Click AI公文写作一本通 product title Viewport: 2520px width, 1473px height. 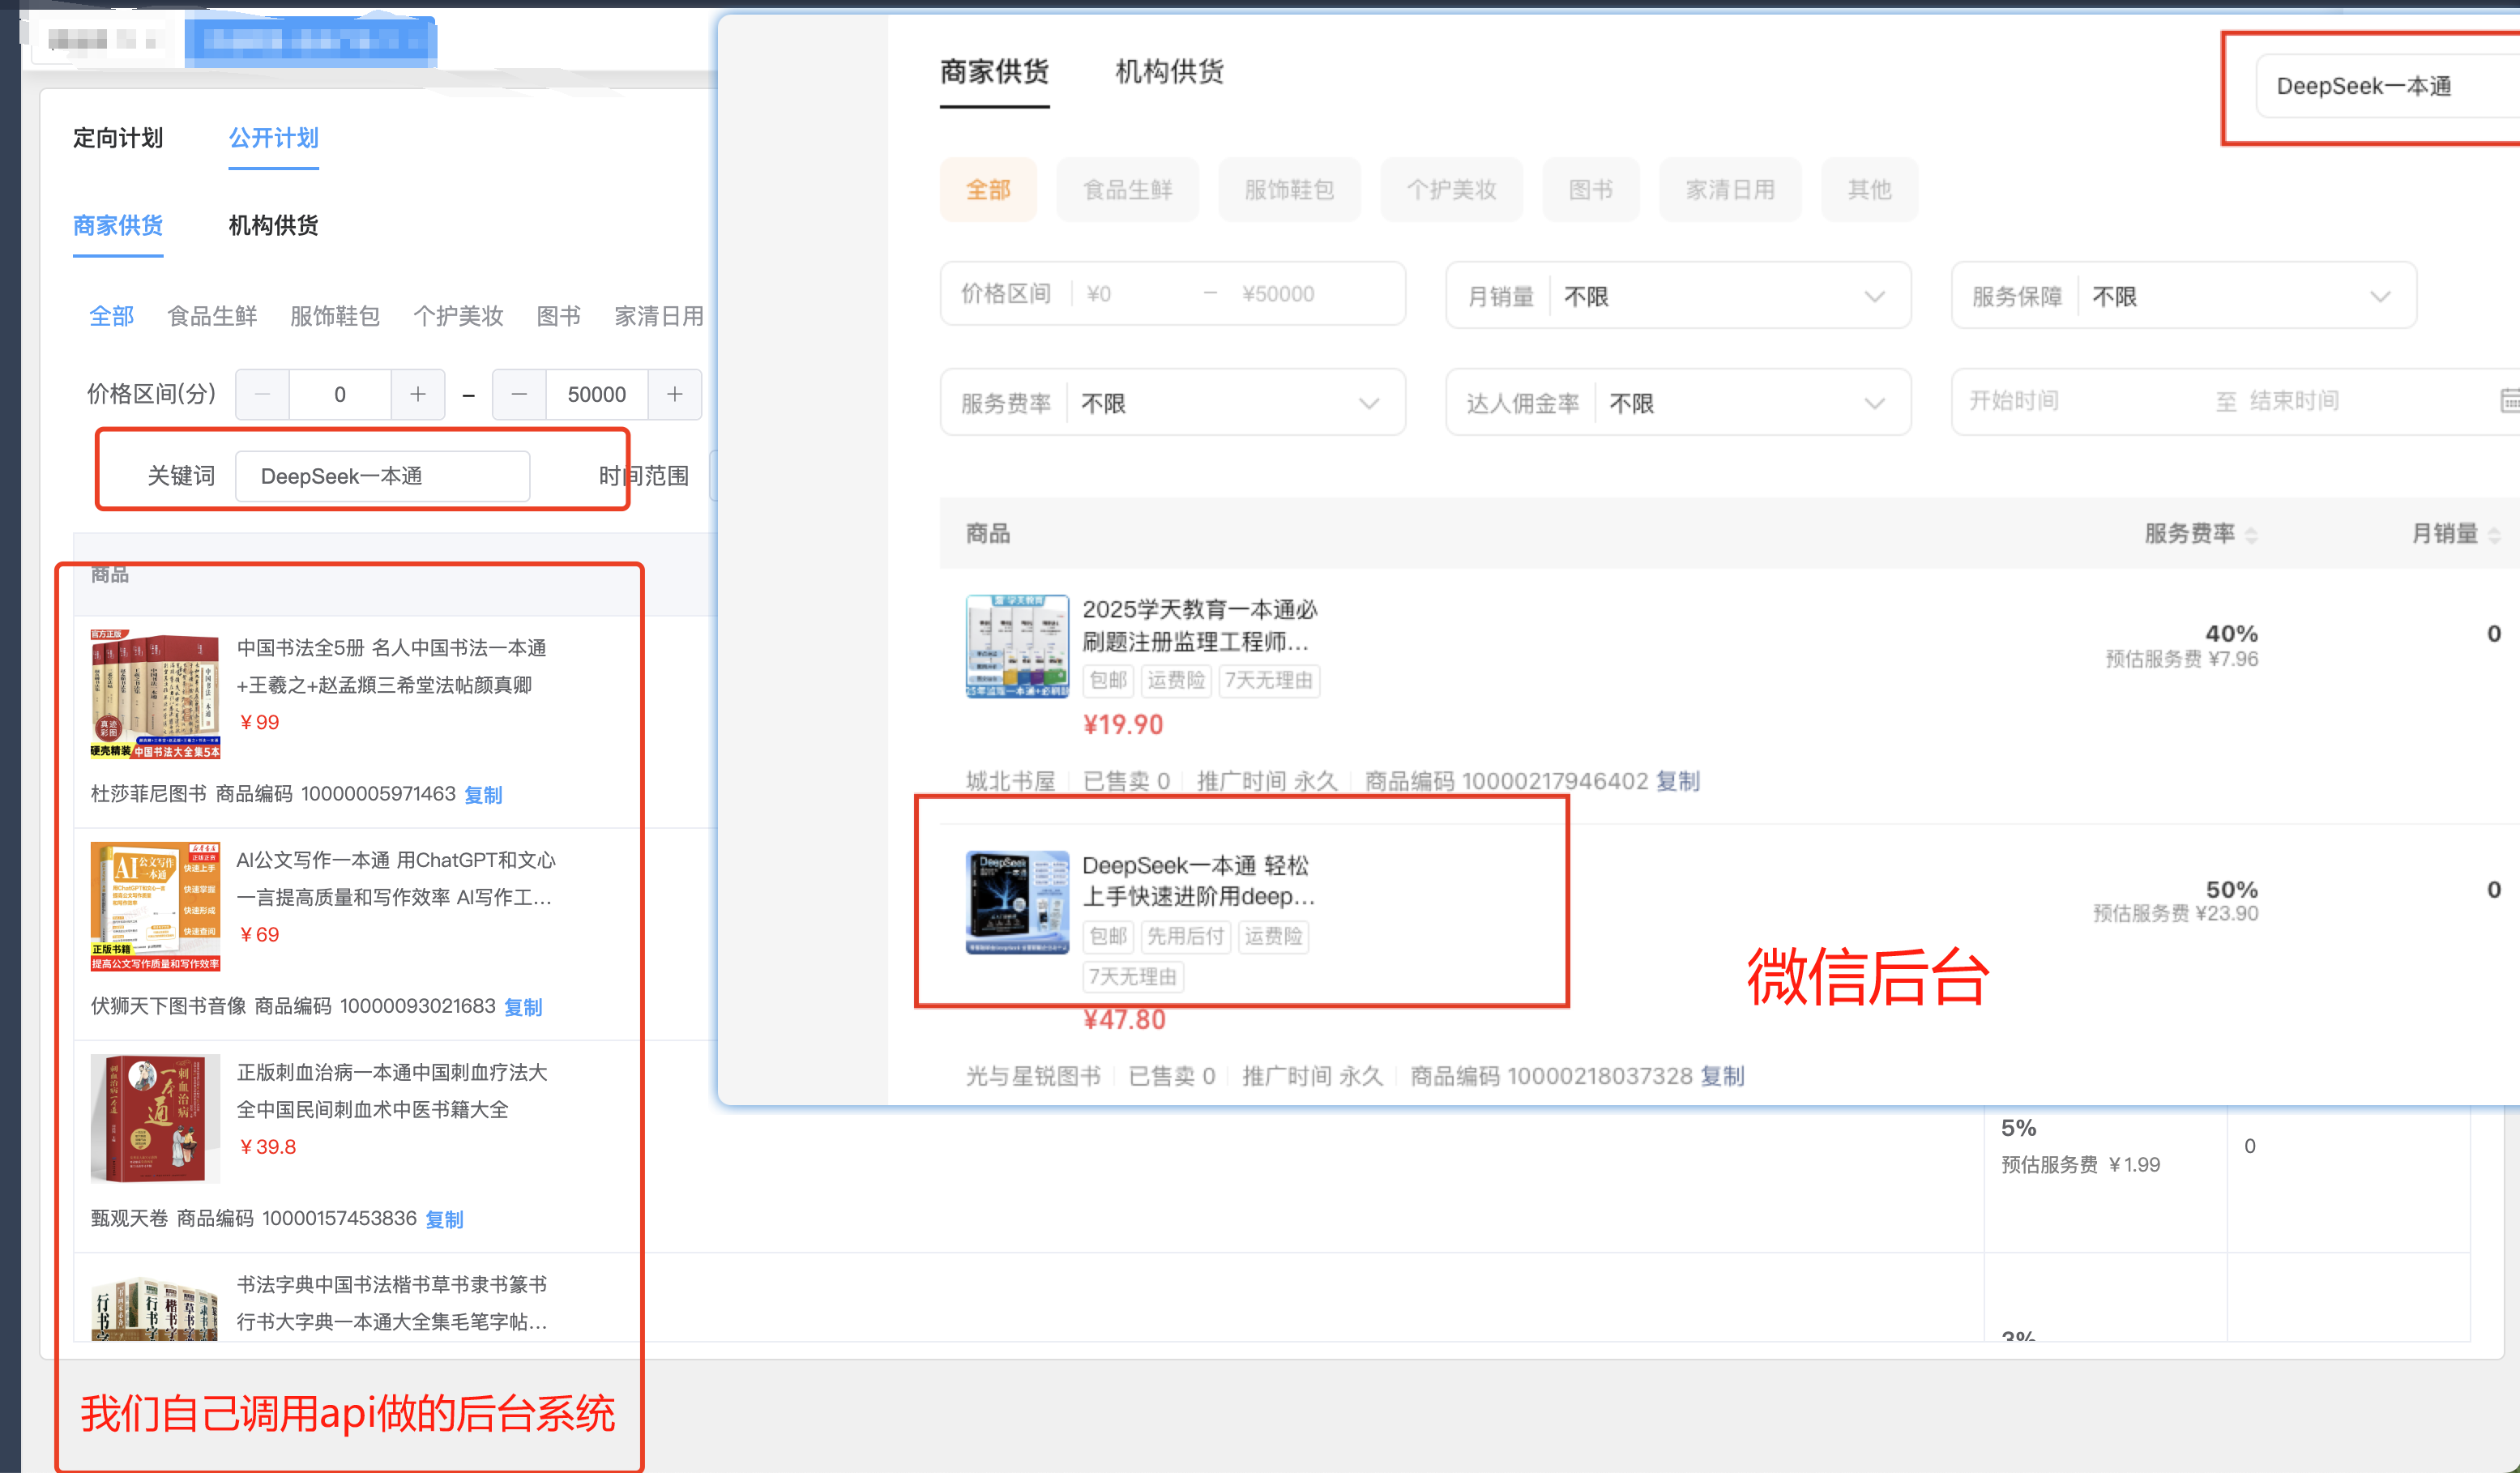pos(395,878)
